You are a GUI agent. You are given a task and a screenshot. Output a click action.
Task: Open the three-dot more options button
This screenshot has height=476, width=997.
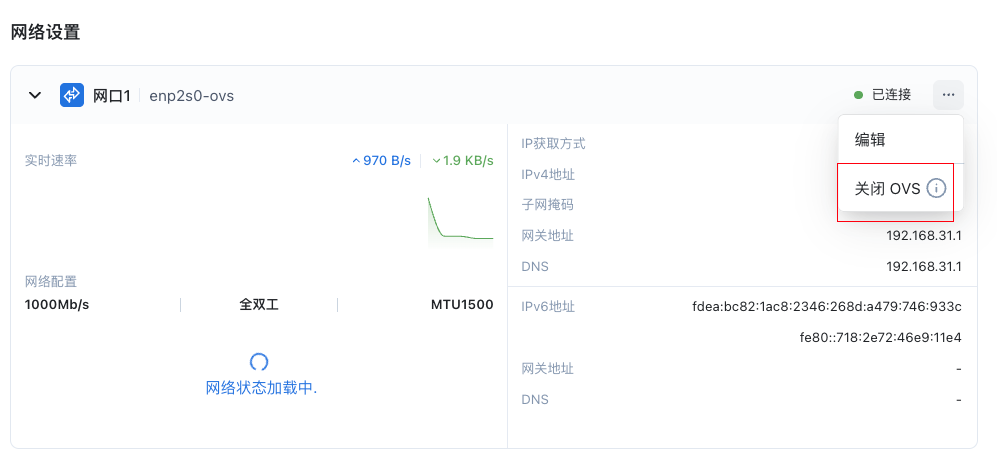(948, 95)
